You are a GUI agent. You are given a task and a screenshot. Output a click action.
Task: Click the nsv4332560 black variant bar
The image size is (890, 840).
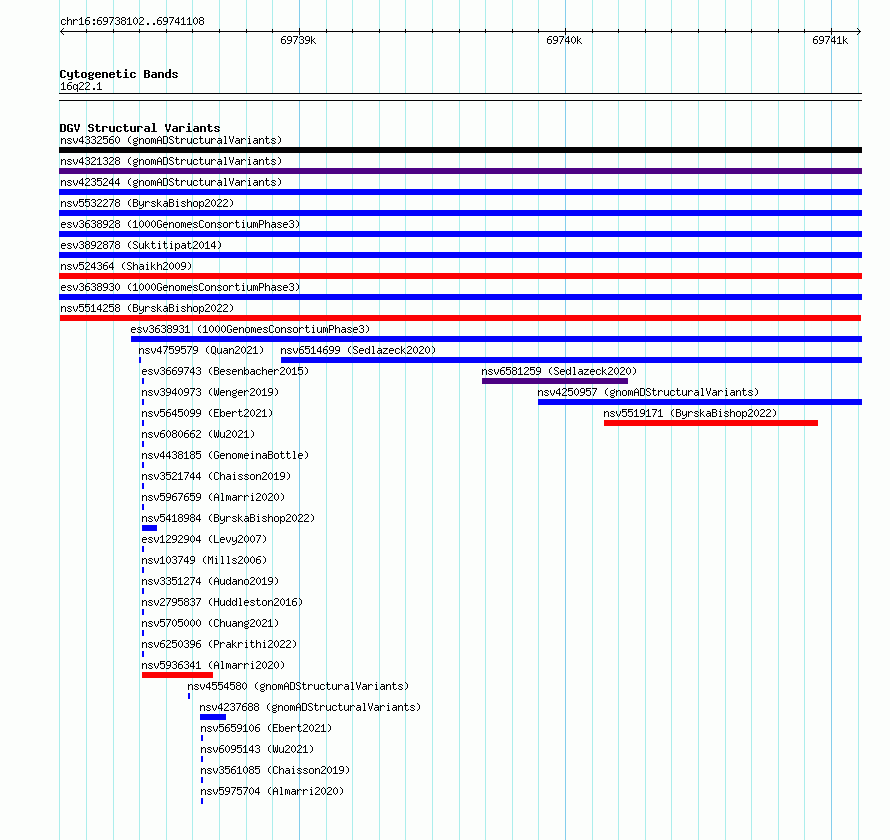[460, 150]
